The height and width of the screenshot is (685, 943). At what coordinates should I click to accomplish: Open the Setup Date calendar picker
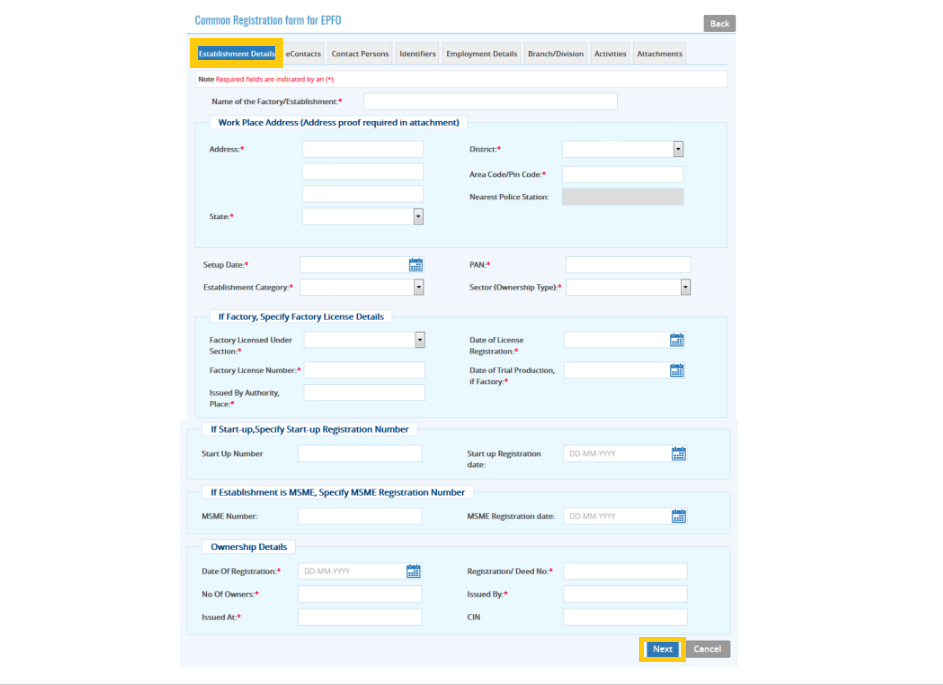point(416,265)
